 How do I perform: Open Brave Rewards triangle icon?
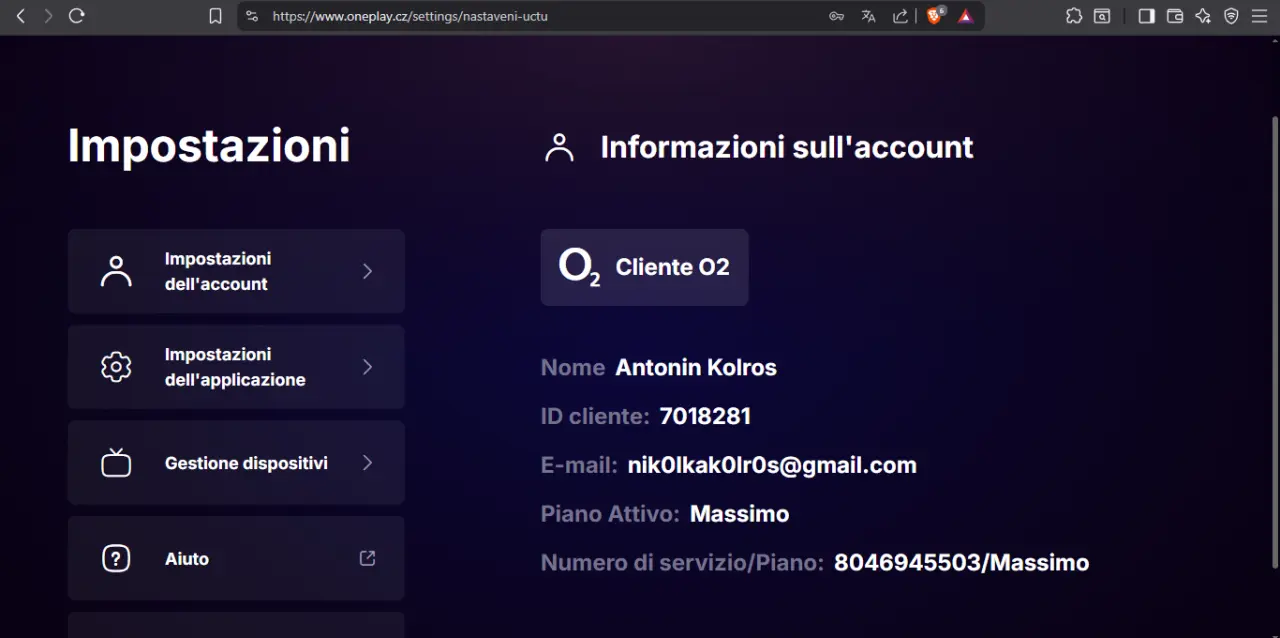[965, 16]
